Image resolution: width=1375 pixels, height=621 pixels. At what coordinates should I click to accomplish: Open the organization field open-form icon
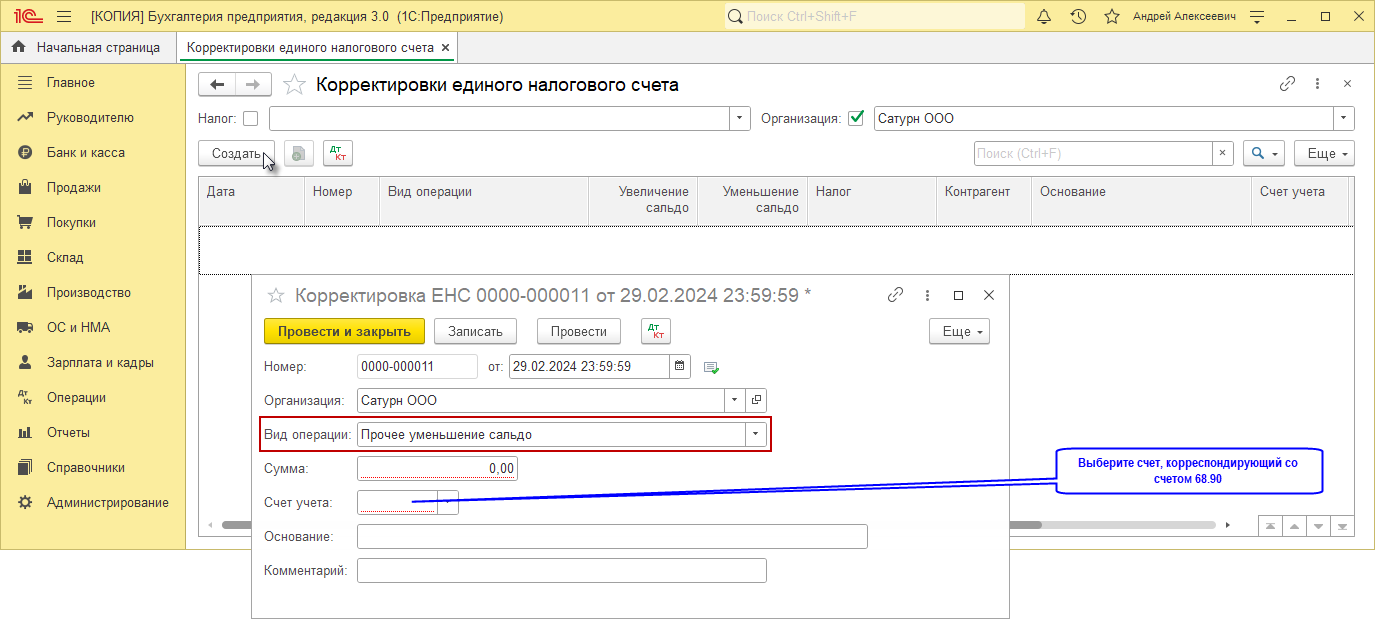756,400
